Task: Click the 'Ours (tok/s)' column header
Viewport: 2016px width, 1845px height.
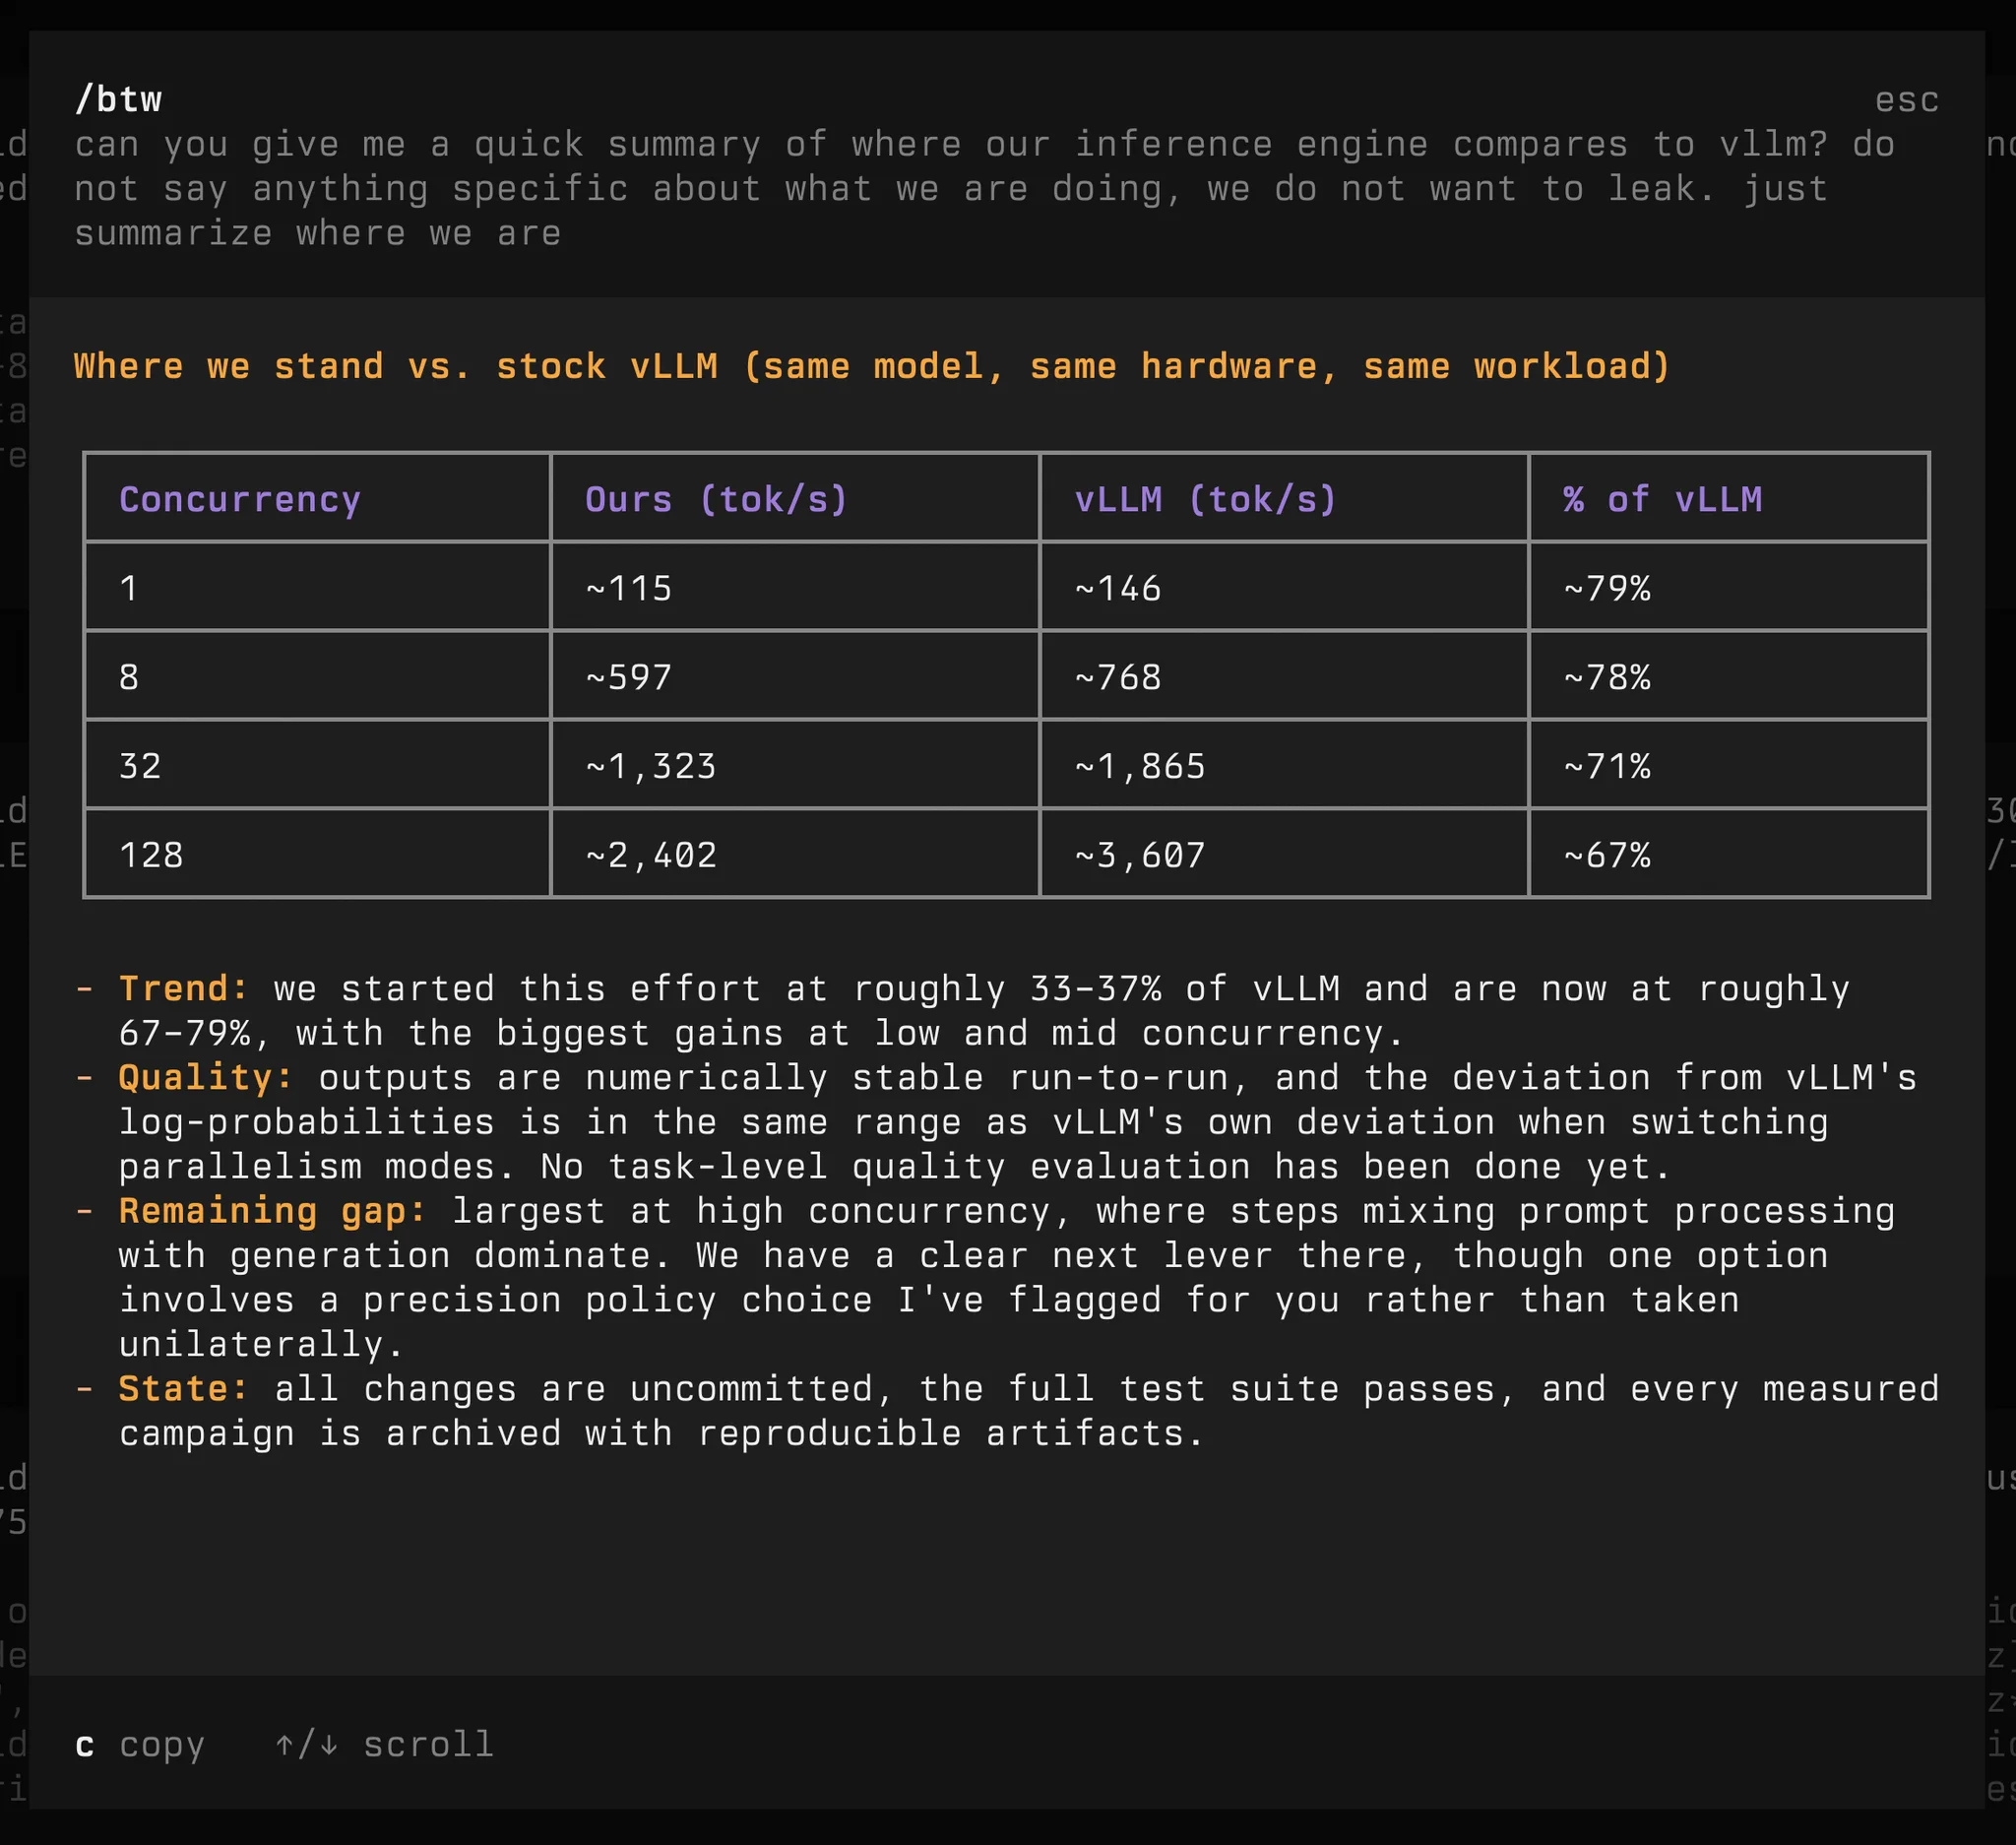Action: click(716, 499)
